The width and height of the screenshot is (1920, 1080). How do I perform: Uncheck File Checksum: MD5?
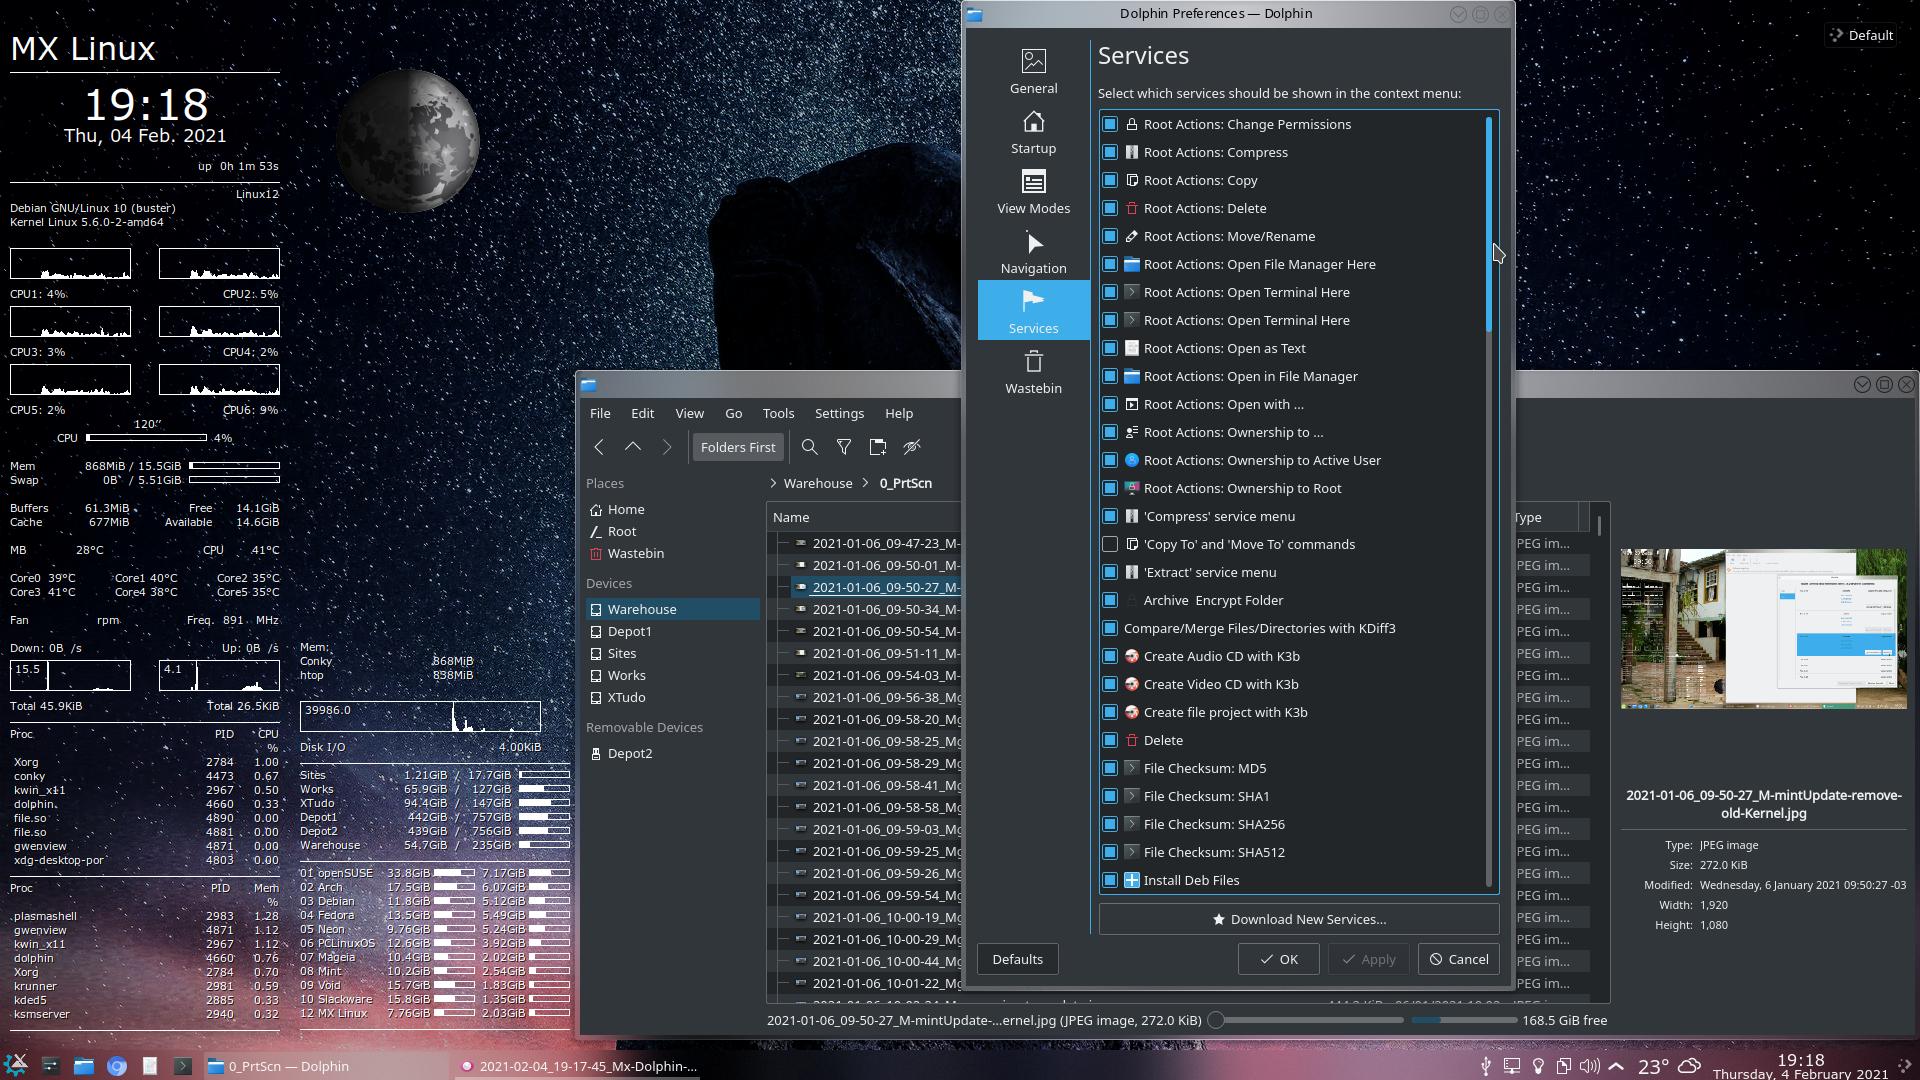1110,768
